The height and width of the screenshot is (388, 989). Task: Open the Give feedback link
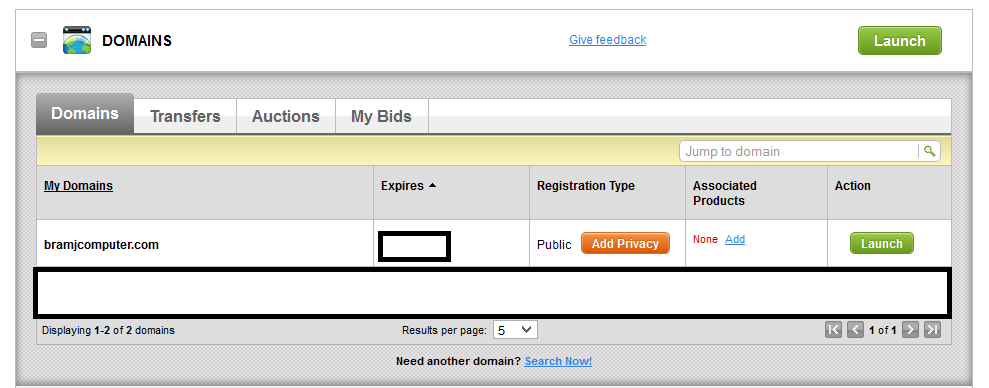pyautogui.click(x=607, y=40)
